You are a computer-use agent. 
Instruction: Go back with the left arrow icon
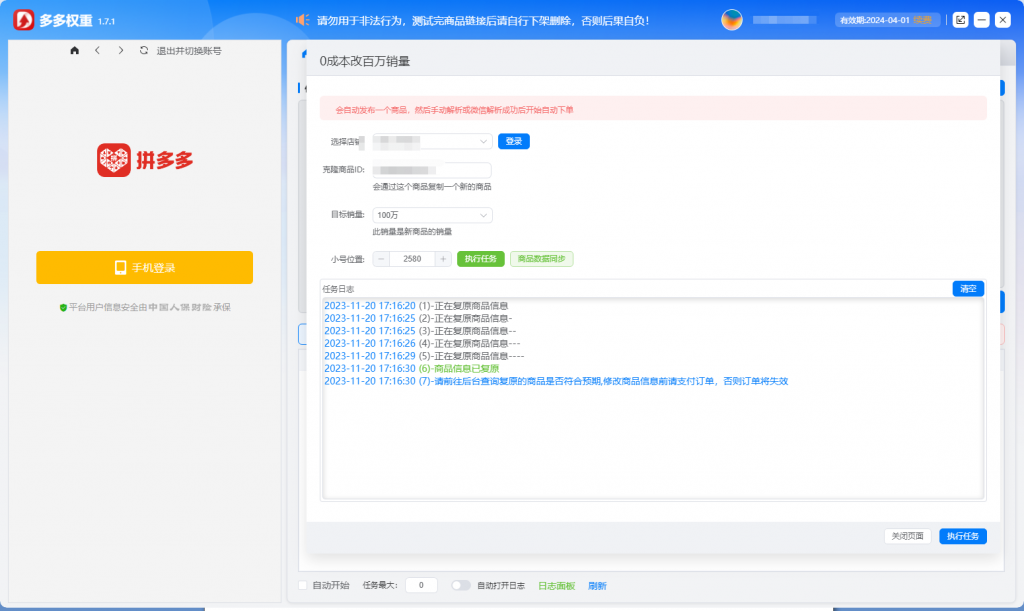pos(97,50)
